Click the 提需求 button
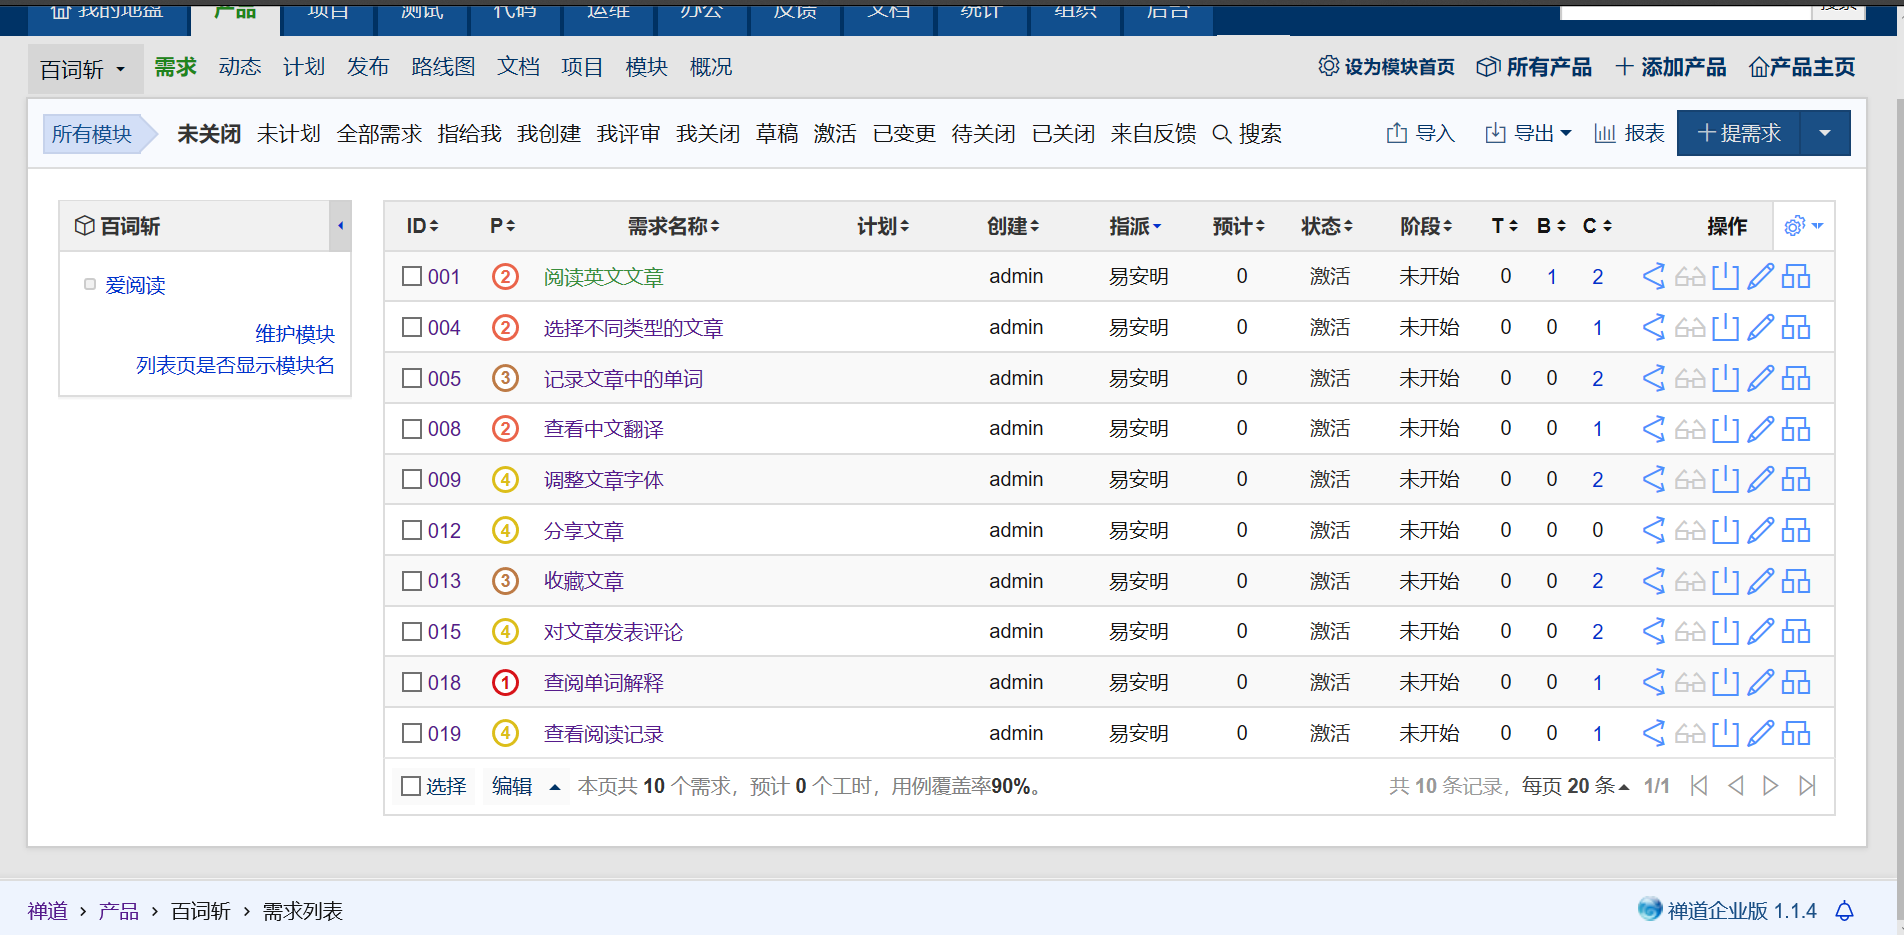This screenshot has height=935, width=1904. point(1738,134)
